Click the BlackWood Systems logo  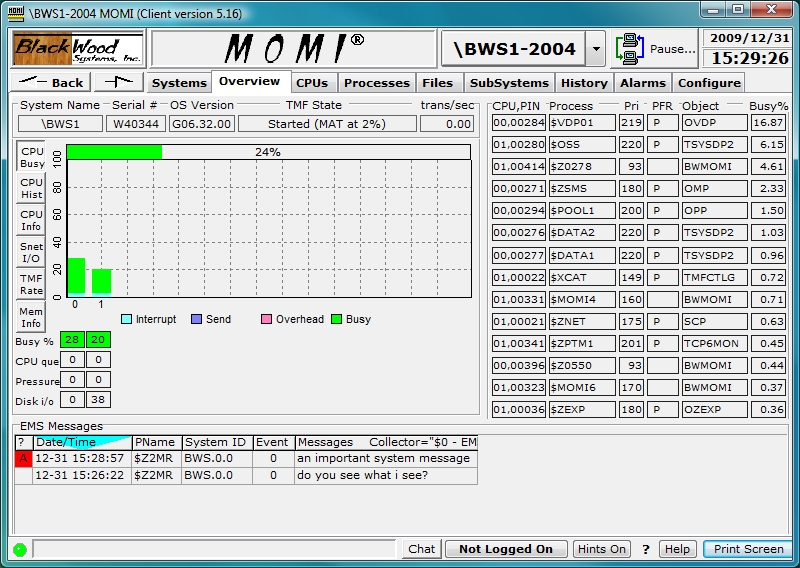pyautogui.click(x=78, y=48)
